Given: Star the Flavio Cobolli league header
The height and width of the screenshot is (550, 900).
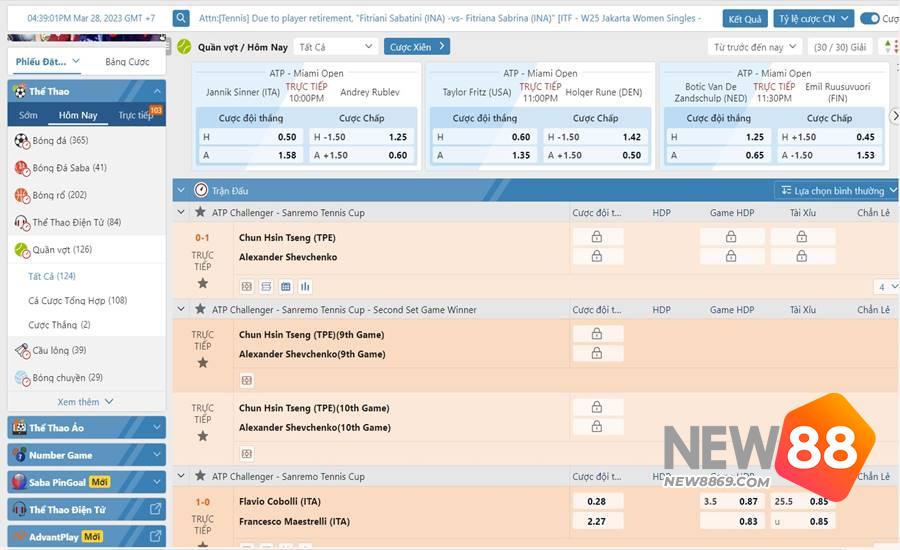Looking at the screenshot, I should pyautogui.click(x=200, y=475).
